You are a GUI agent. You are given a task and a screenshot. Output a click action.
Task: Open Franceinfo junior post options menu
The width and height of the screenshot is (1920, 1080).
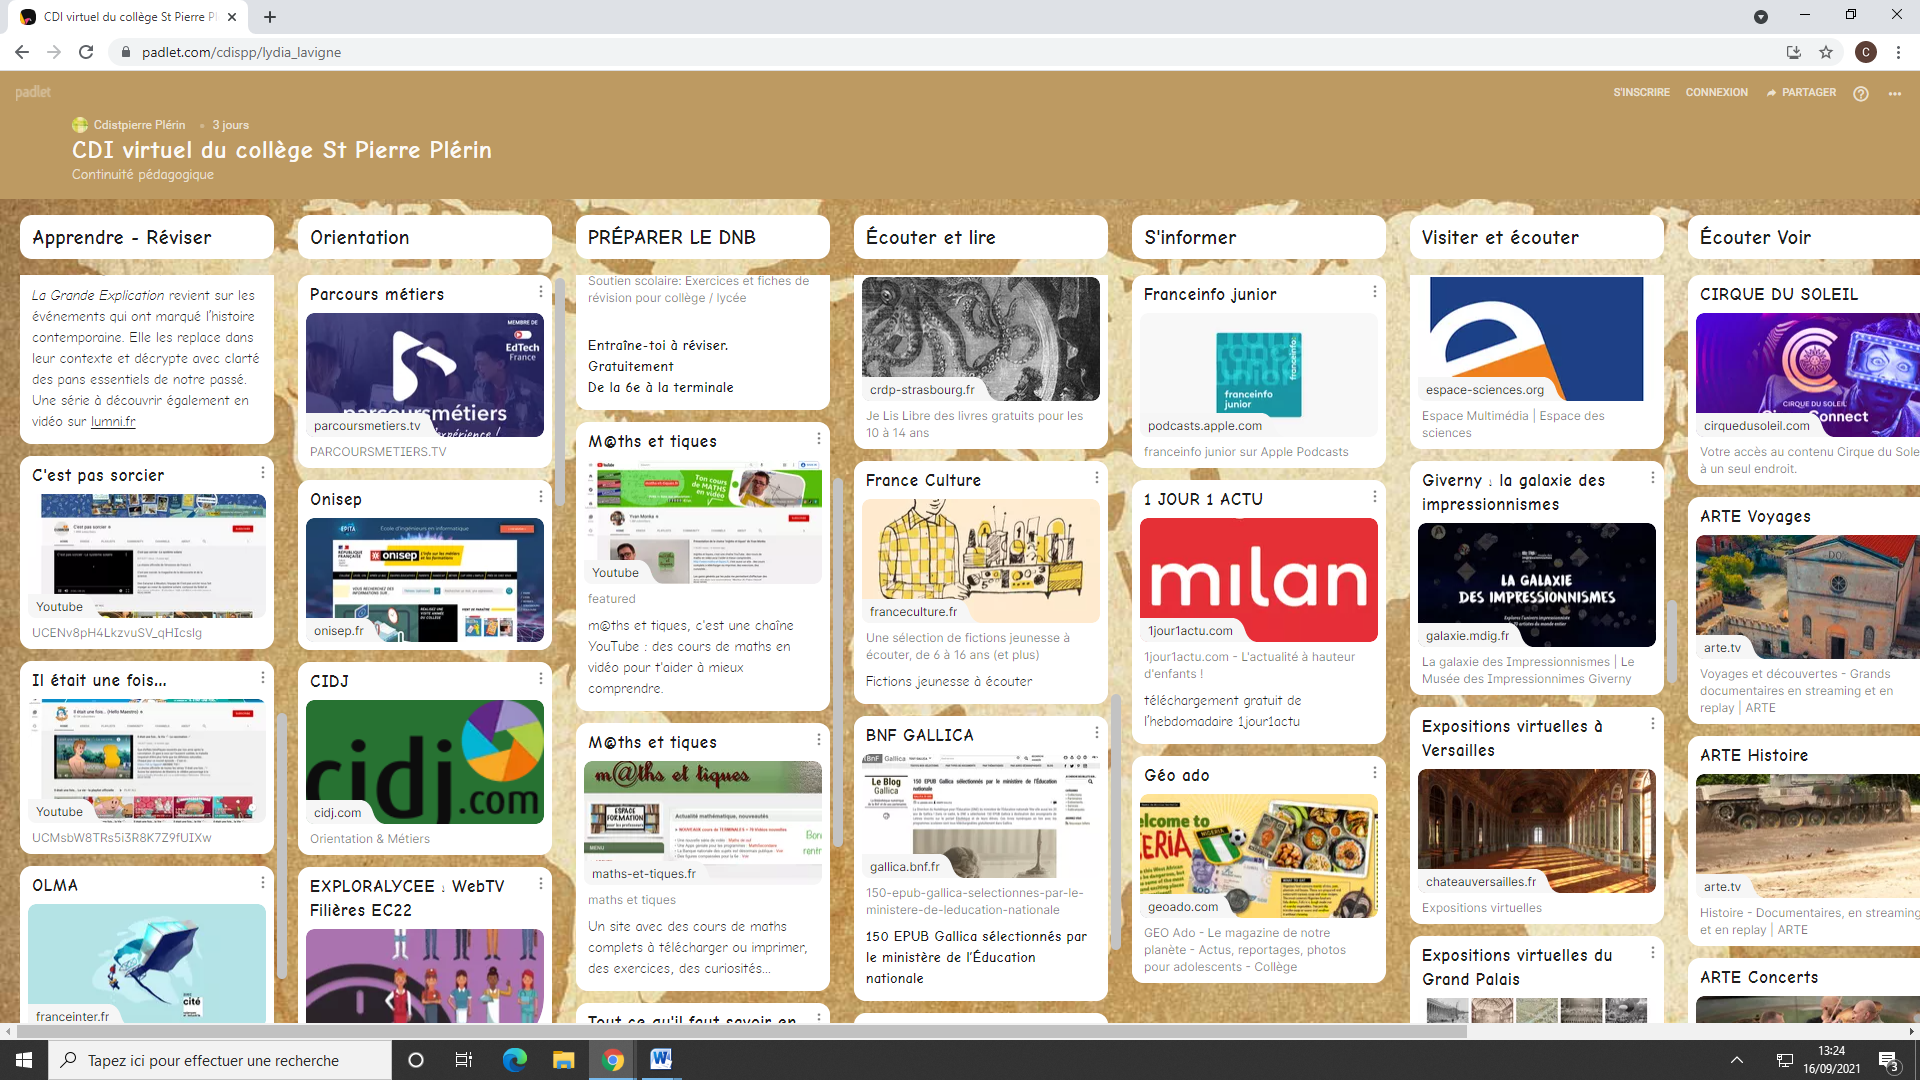1375,292
